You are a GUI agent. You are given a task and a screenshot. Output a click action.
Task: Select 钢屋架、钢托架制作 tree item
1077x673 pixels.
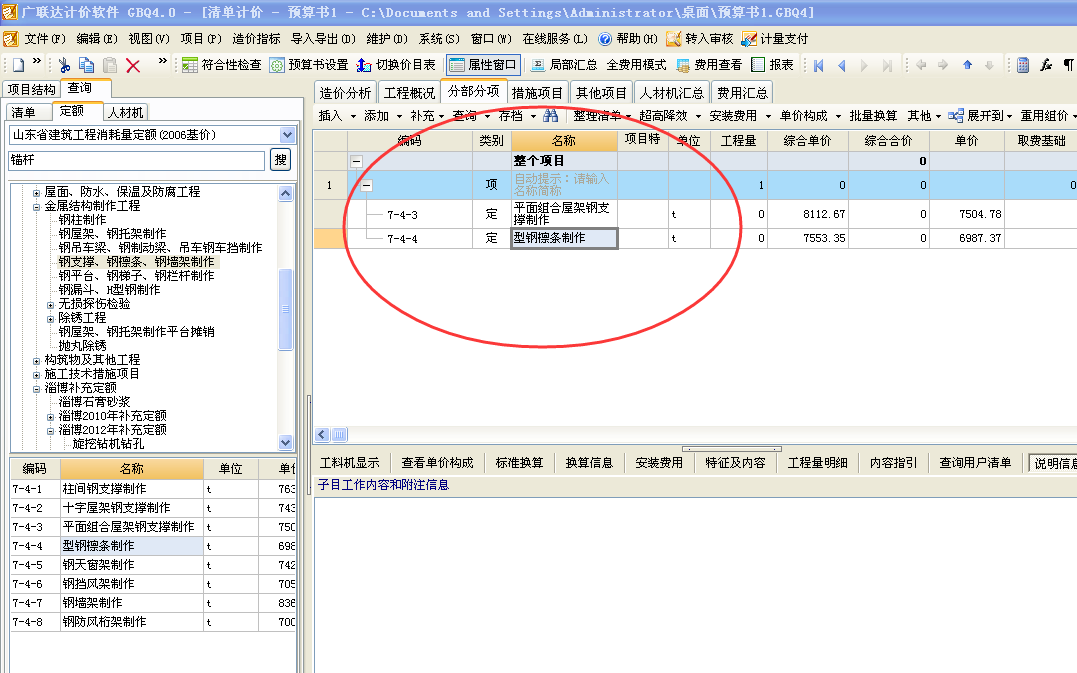coord(112,233)
